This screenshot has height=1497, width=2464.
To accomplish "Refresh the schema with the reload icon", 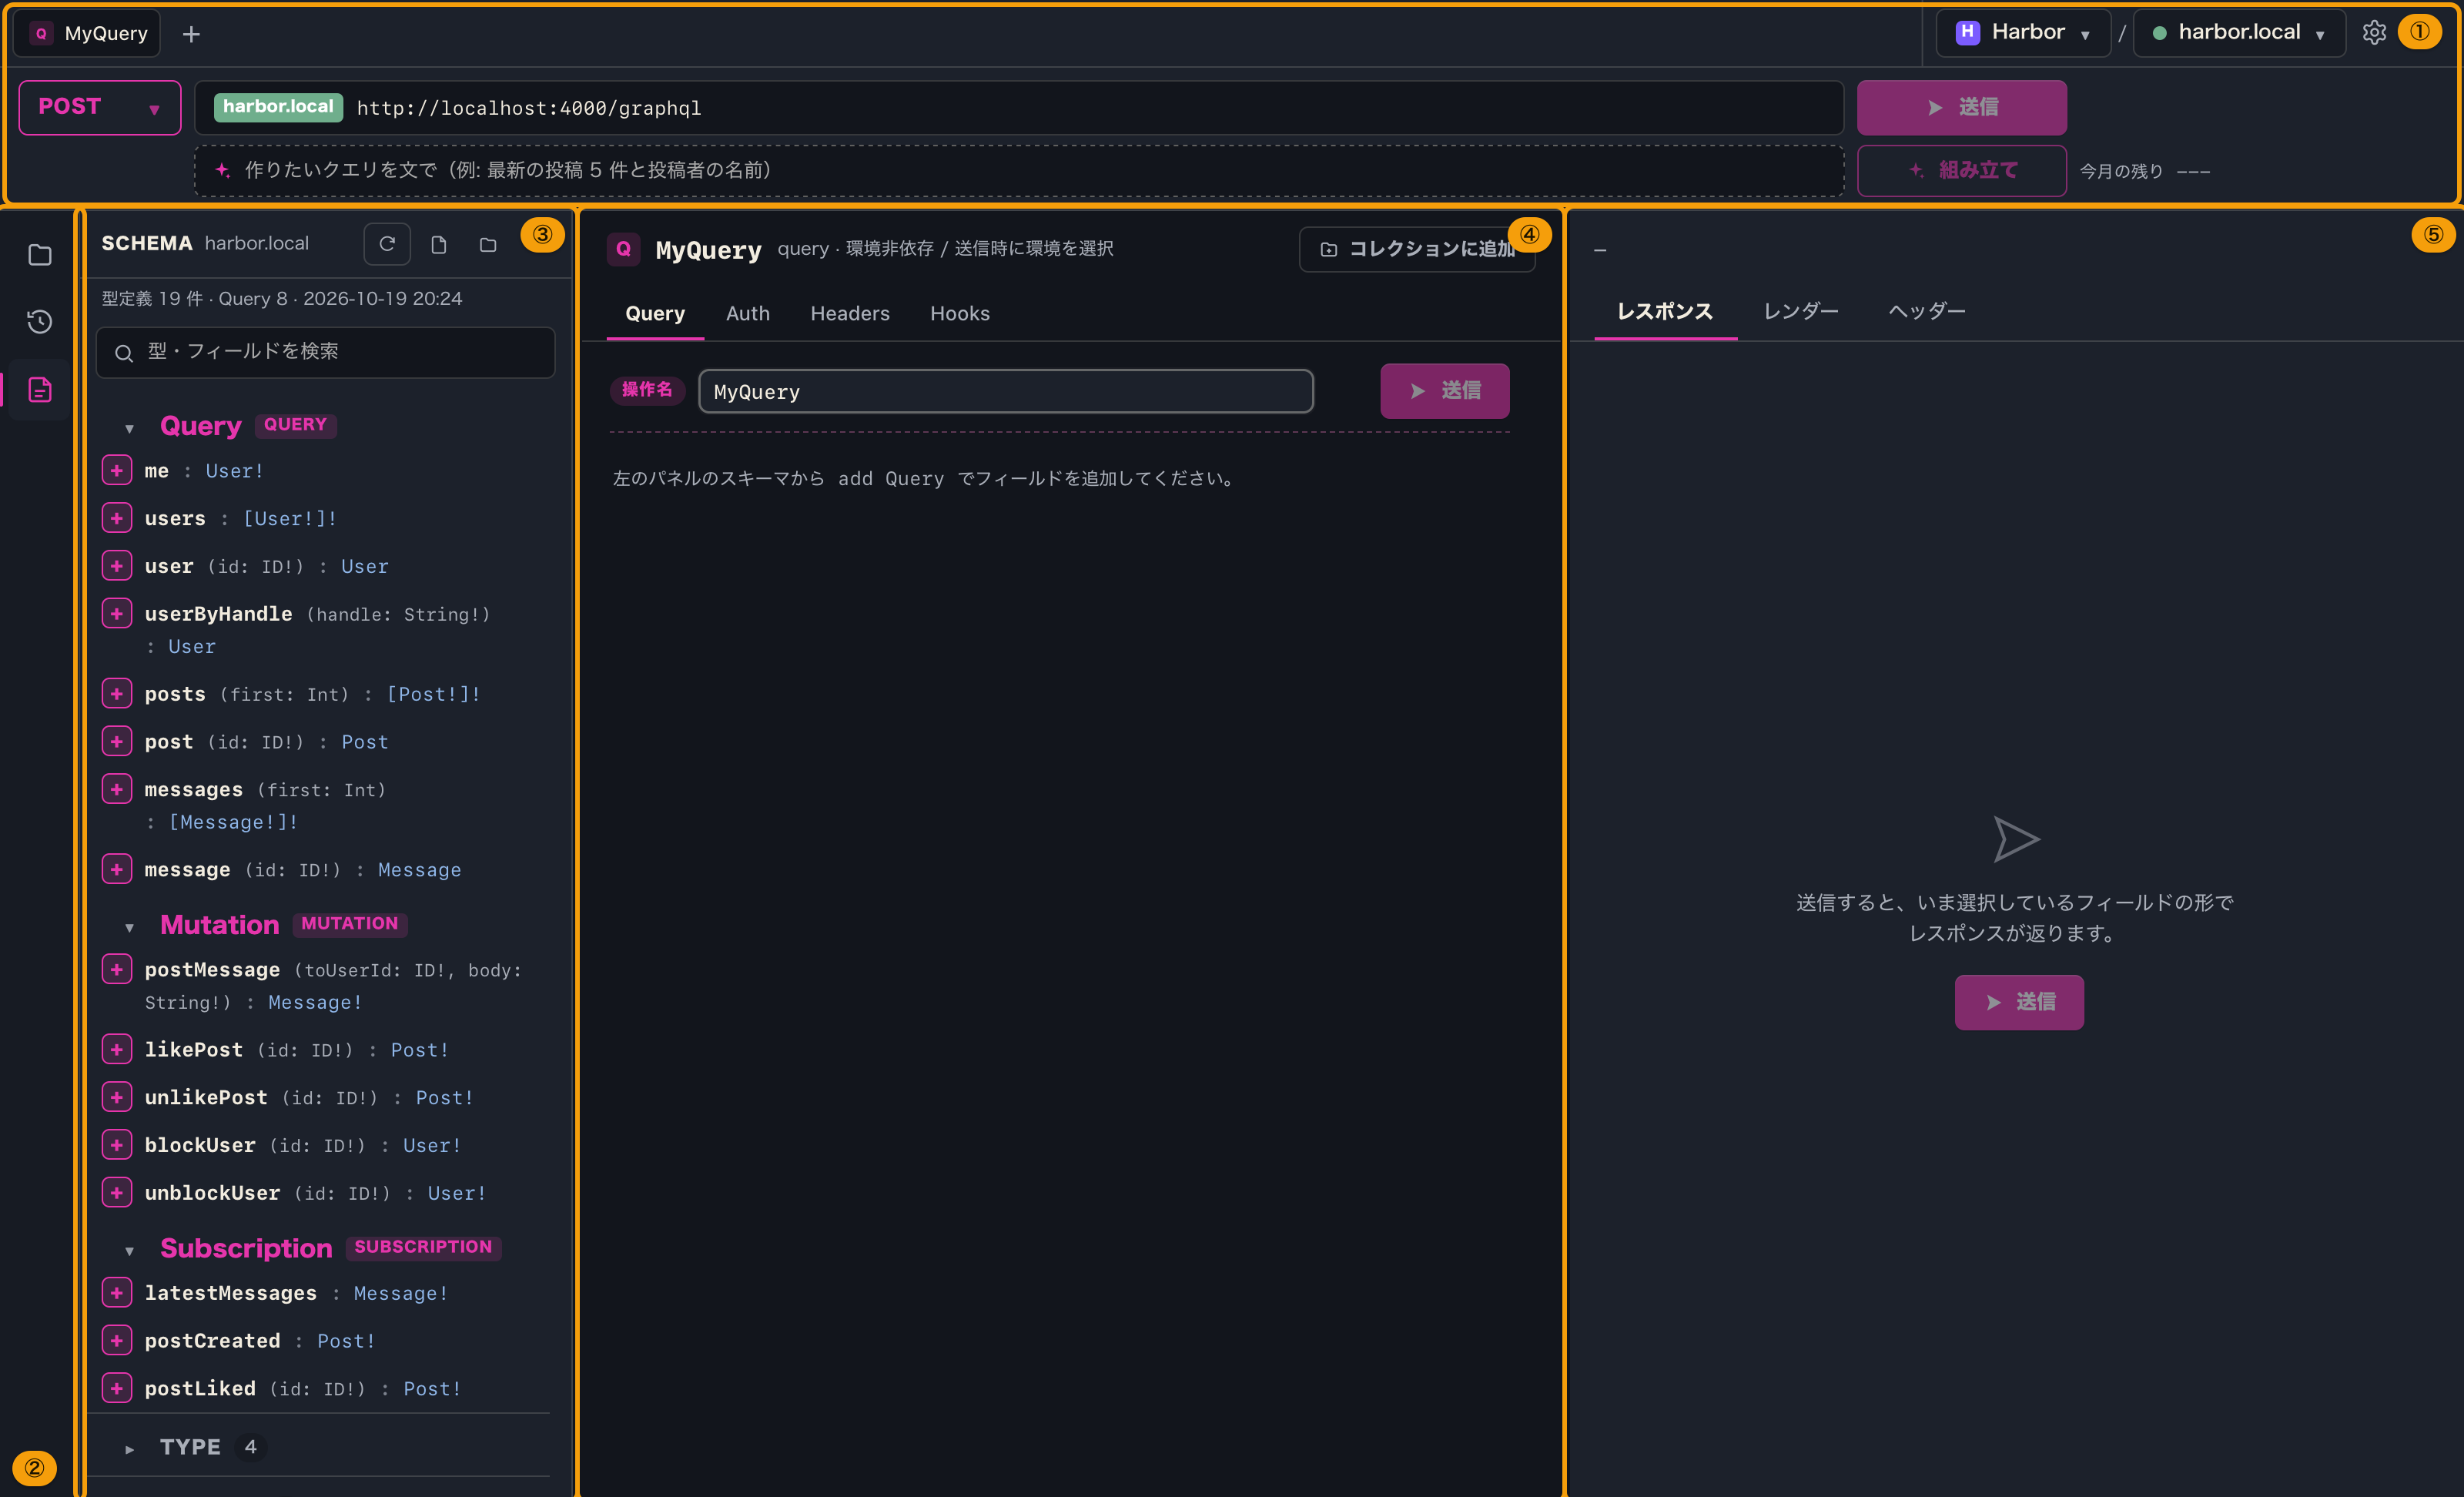I will coord(387,244).
